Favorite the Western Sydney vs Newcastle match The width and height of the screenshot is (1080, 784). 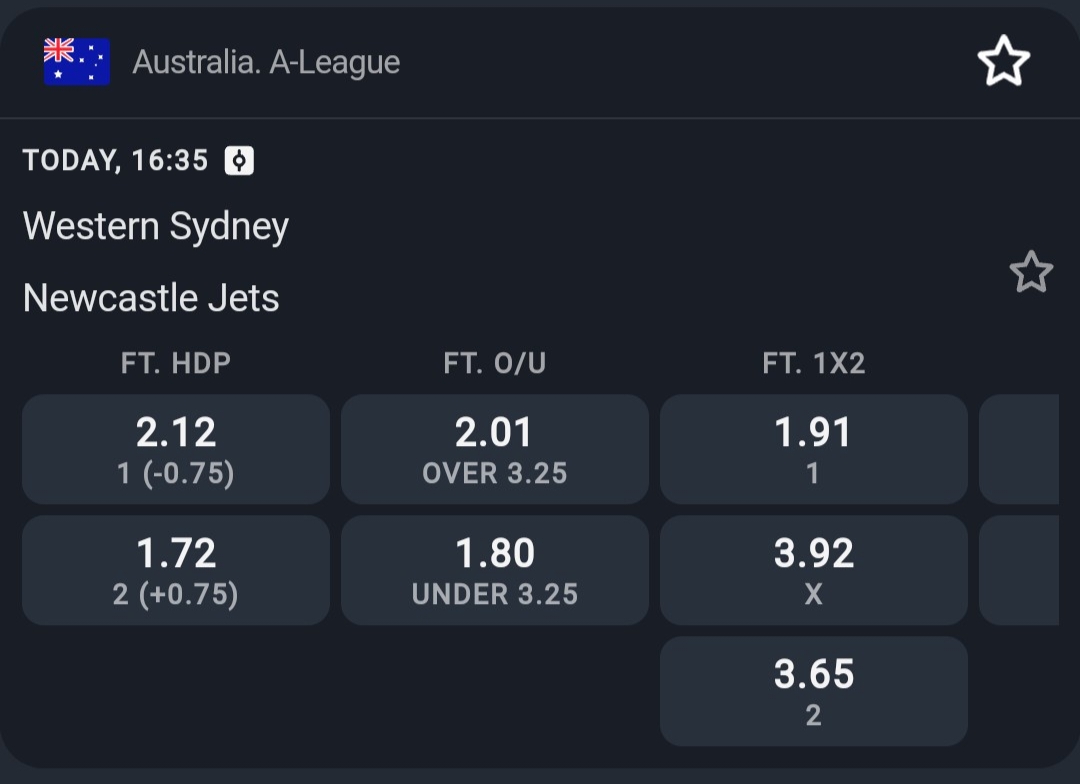(x=1030, y=272)
